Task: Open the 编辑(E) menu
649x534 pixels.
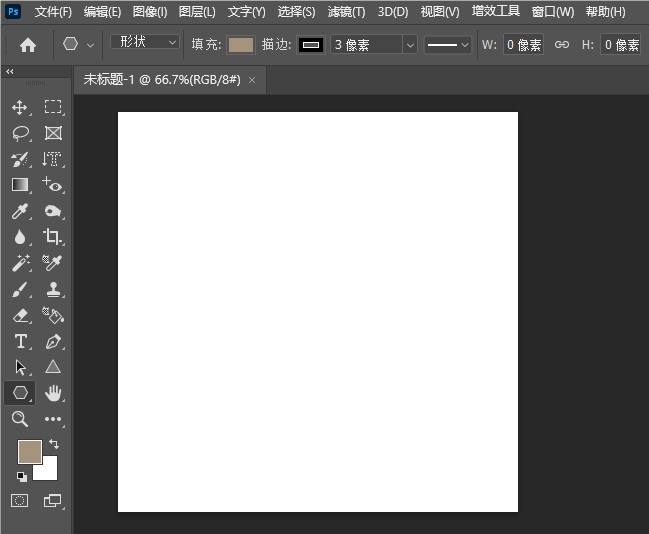Action: pyautogui.click(x=102, y=12)
